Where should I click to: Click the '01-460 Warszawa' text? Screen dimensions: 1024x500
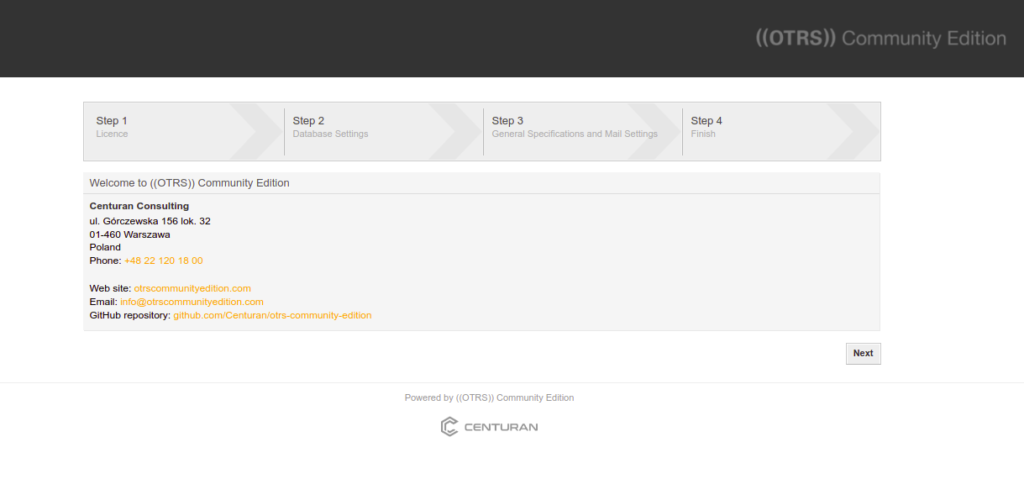[x=130, y=234]
